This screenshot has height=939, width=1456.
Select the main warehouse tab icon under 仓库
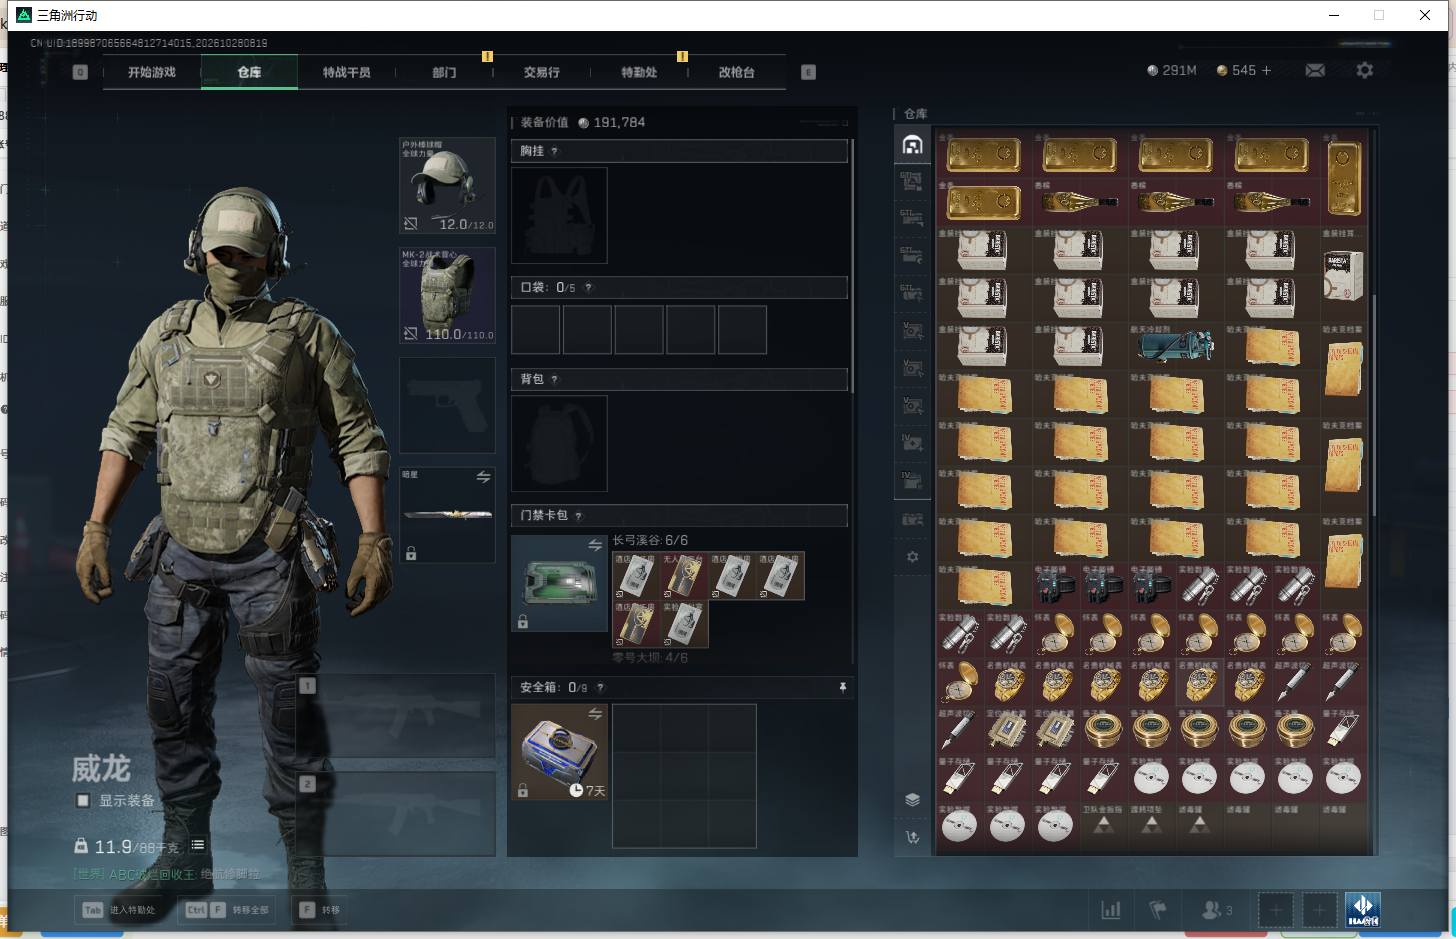pos(912,145)
